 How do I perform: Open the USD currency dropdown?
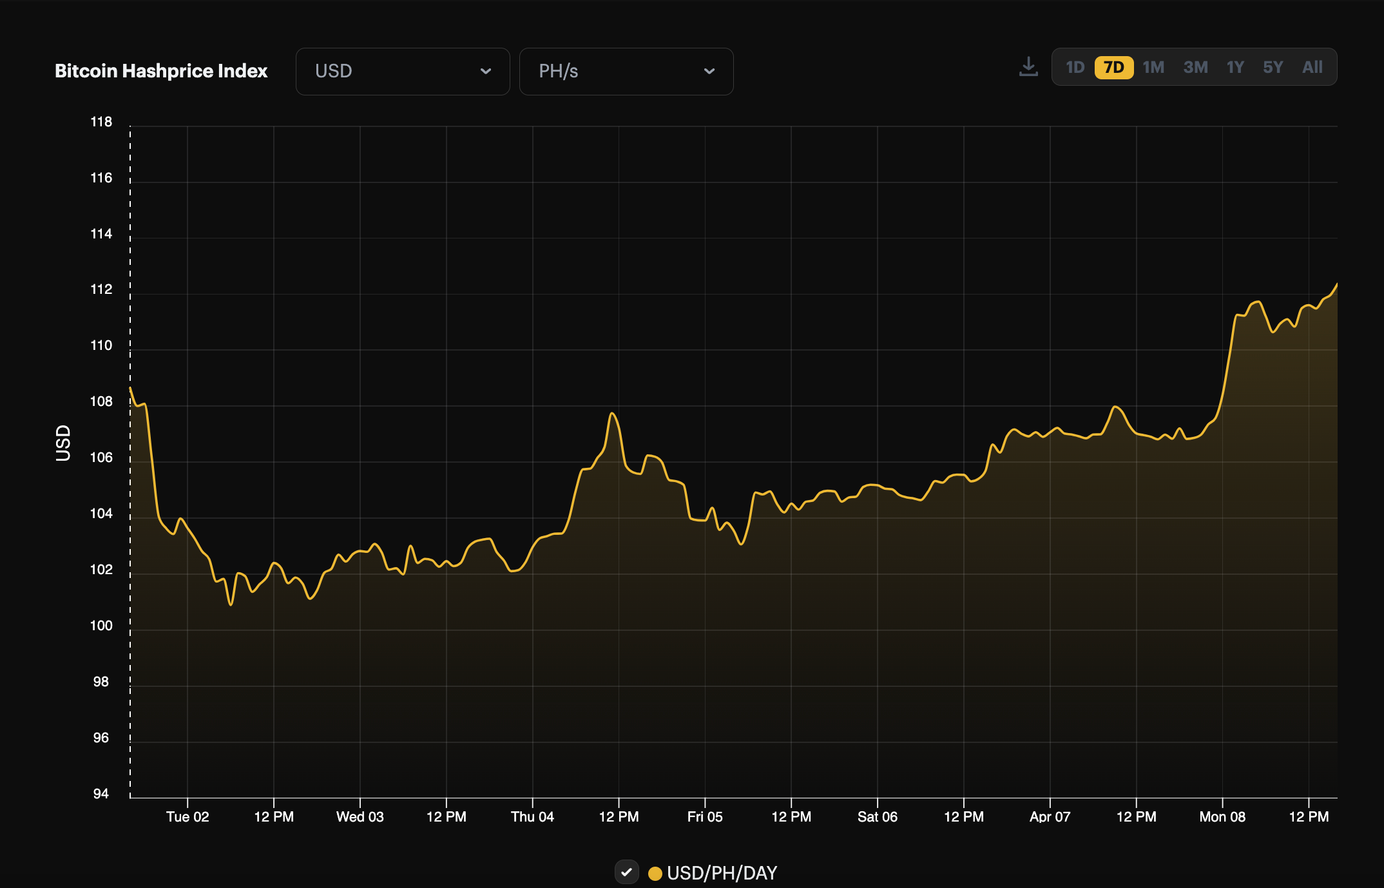coord(402,71)
